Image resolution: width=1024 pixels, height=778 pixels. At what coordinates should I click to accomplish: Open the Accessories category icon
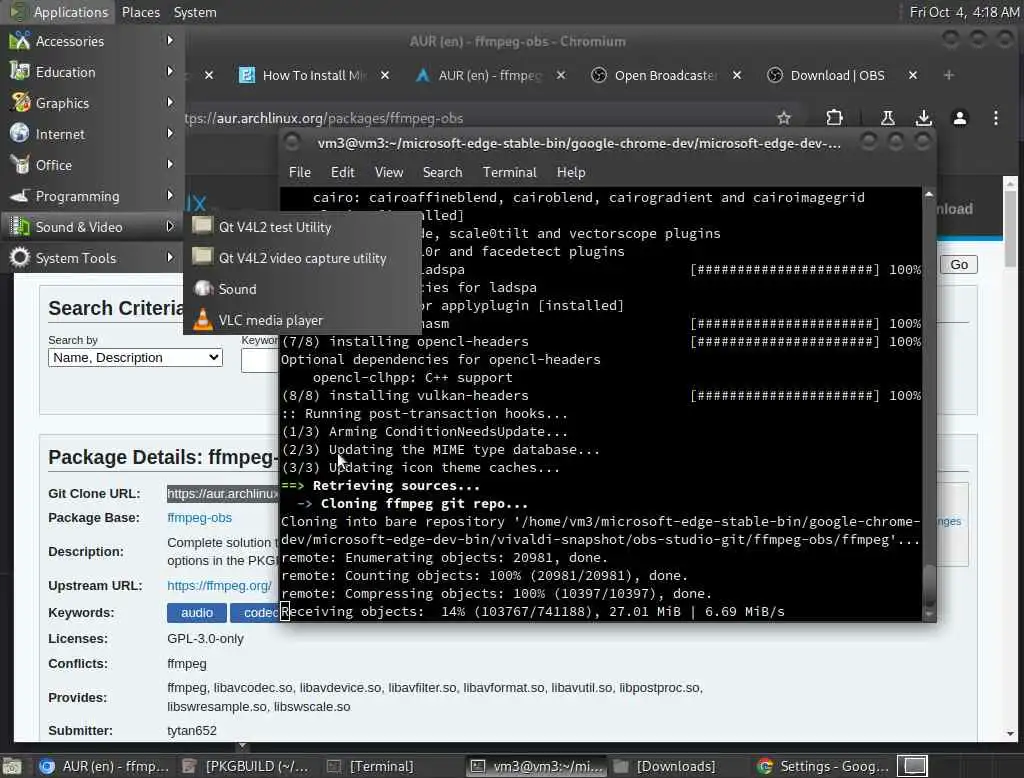pyautogui.click(x=20, y=41)
